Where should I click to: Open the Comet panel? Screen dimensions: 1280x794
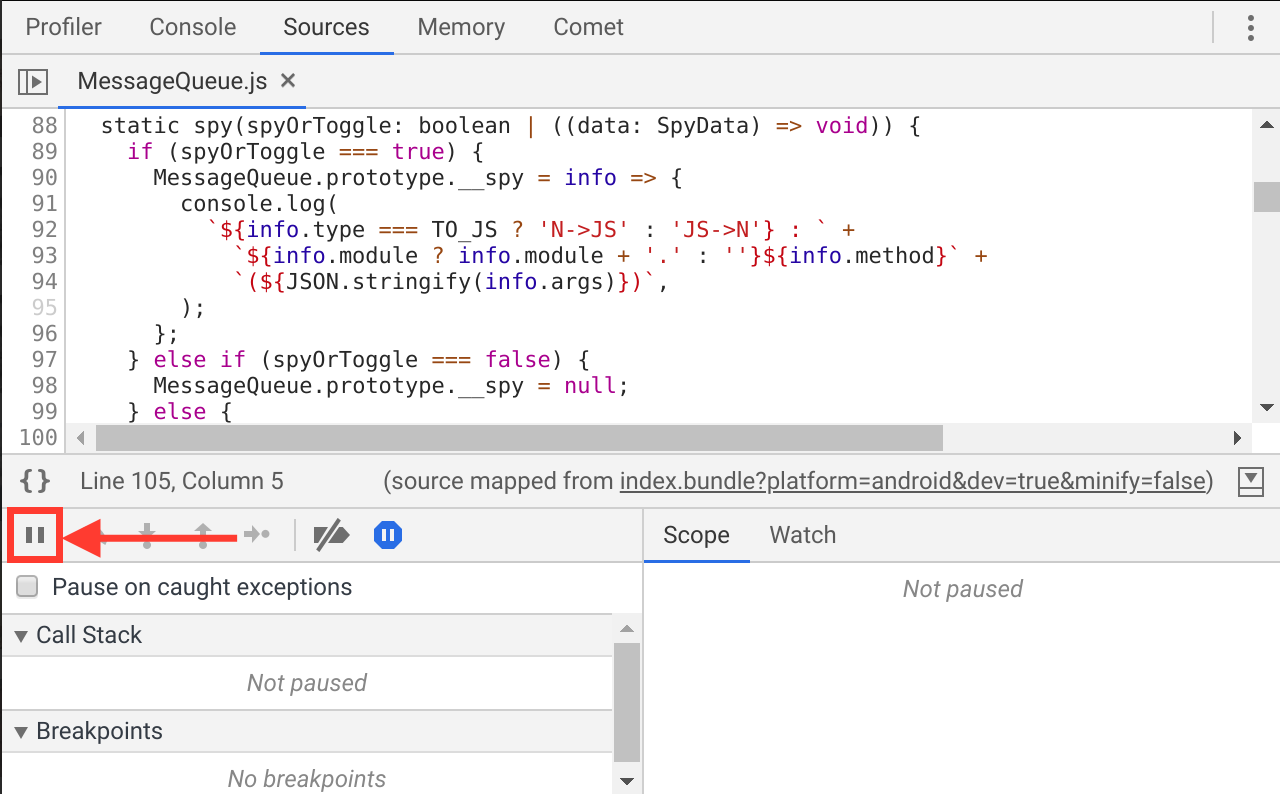tap(588, 27)
